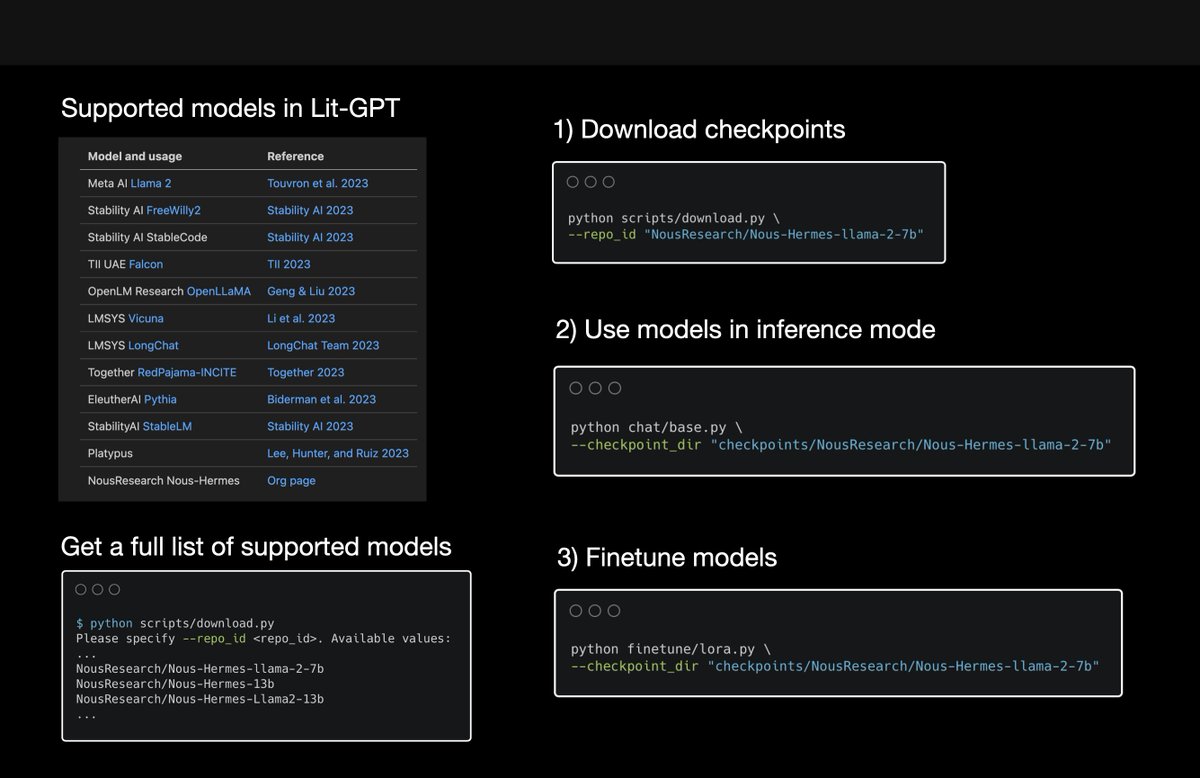Click the "Please specify --repo_id" terminal output line
The image size is (1200, 778).
point(264,638)
